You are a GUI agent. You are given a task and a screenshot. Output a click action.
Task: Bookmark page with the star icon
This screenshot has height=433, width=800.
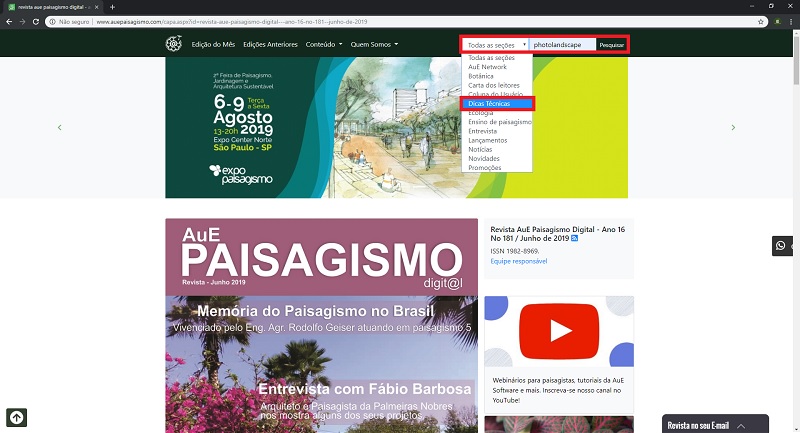point(761,21)
